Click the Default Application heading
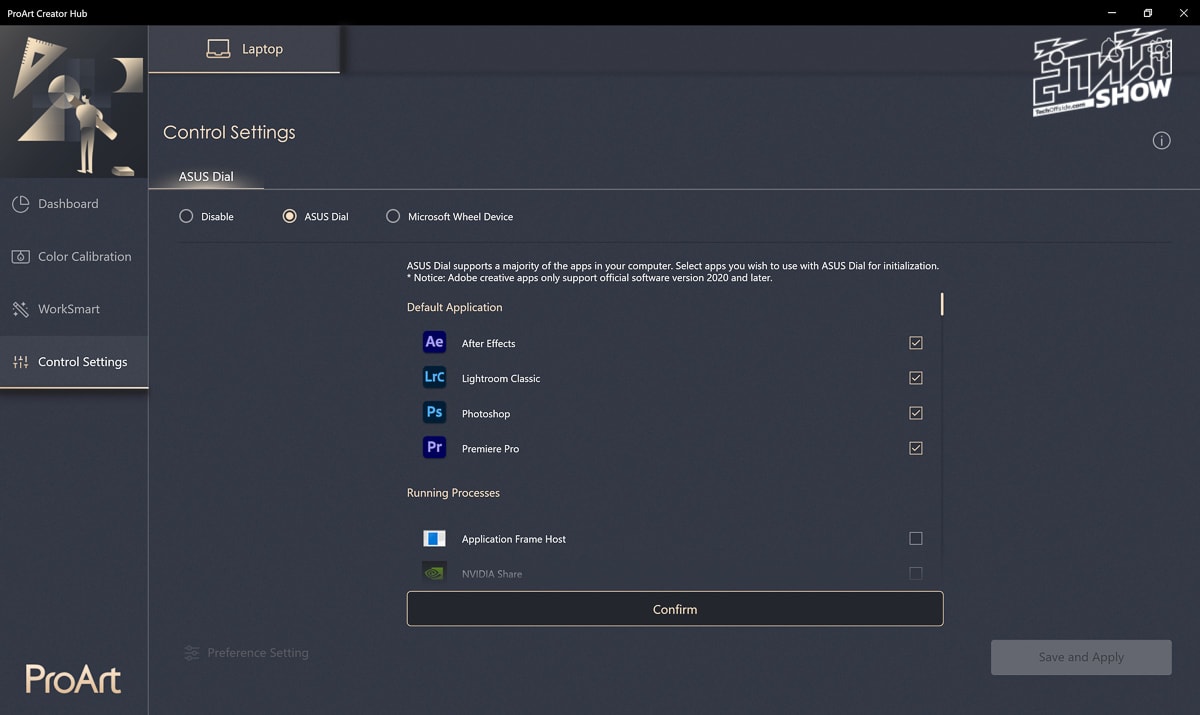This screenshot has height=715, width=1200. coord(454,307)
